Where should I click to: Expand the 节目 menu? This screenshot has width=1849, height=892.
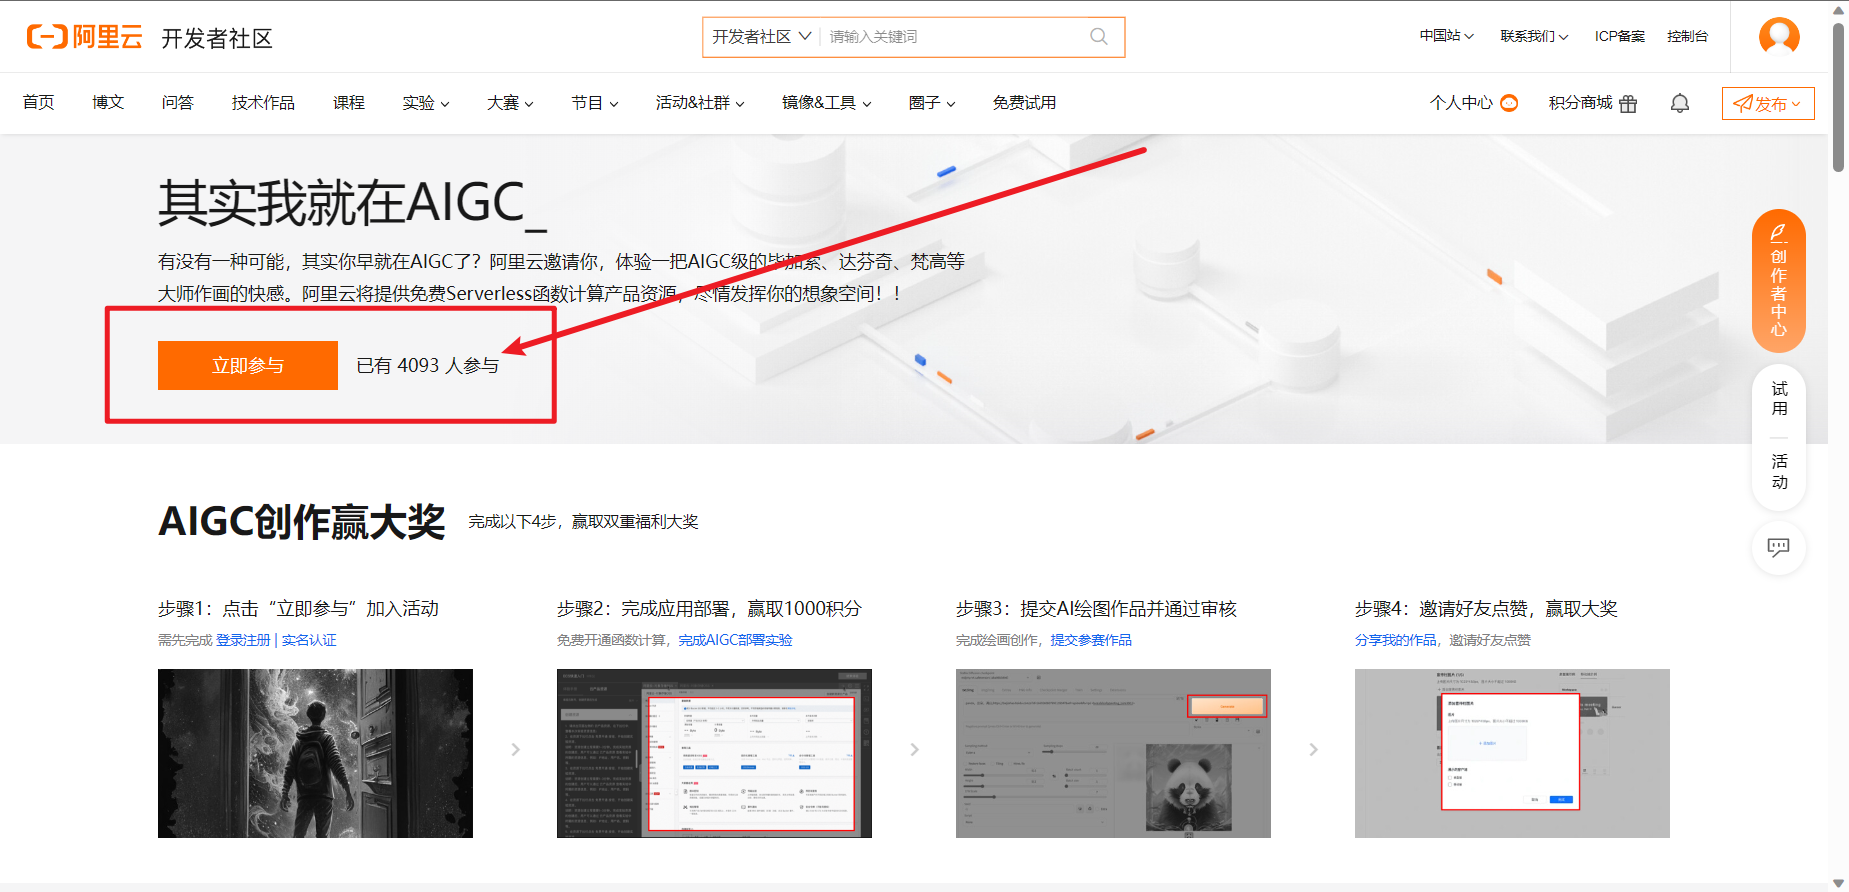tap(595, 103)
